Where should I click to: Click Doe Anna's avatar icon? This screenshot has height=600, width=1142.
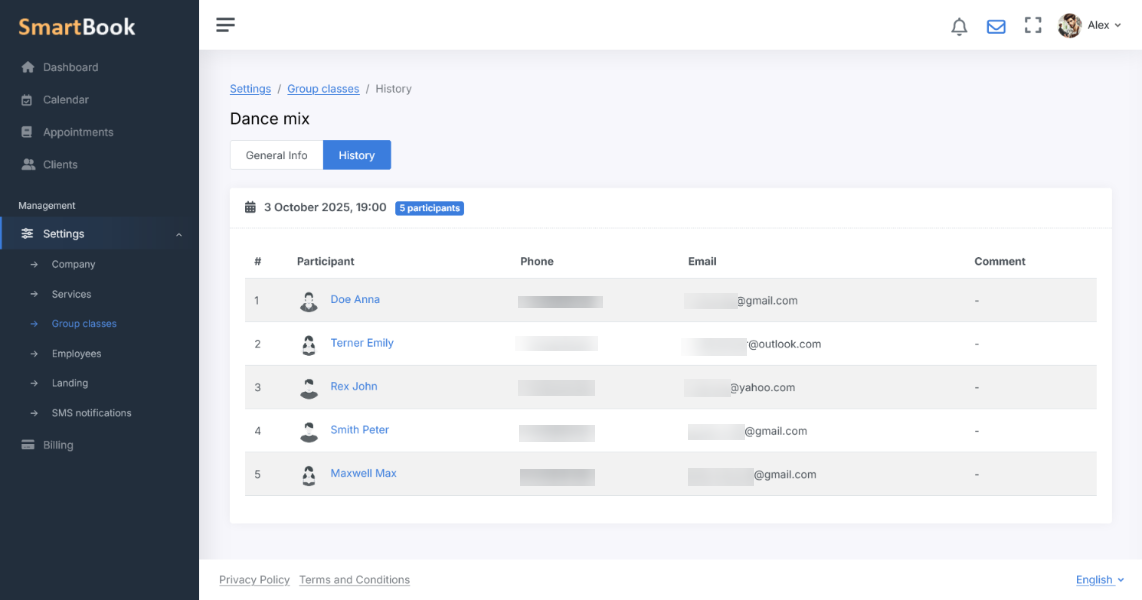309,301
